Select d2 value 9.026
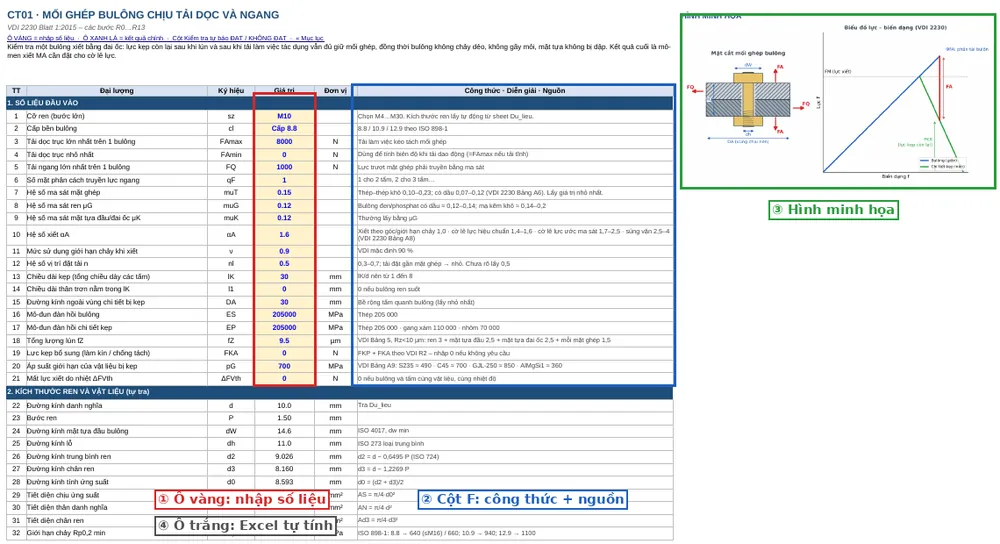 click(x=284, y=457)
